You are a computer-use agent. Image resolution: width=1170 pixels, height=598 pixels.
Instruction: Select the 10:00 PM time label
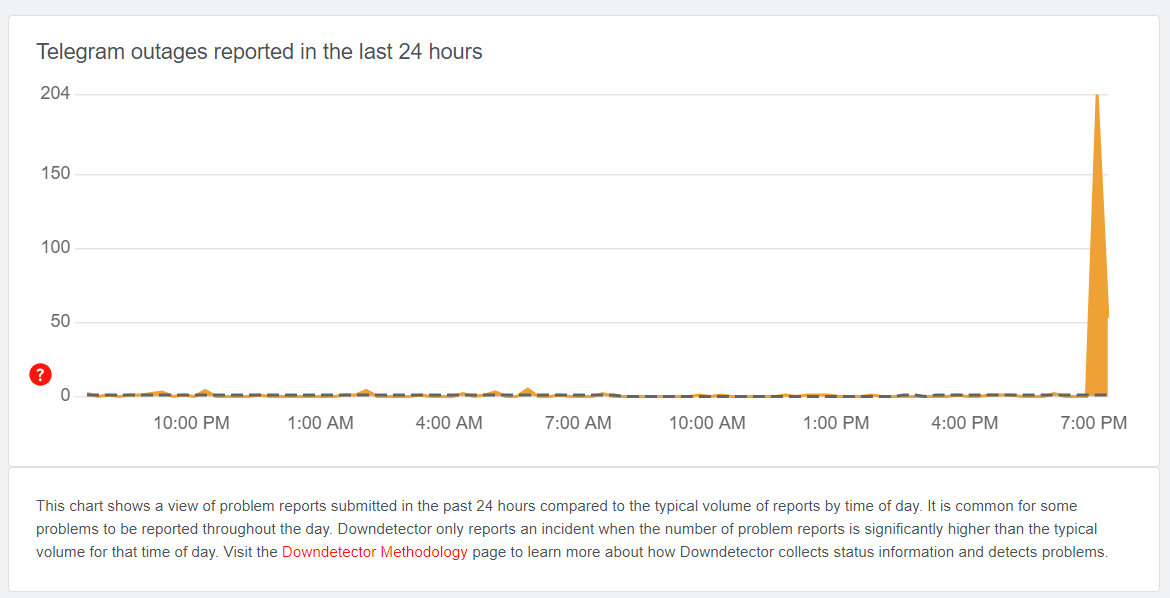[191, 423]
